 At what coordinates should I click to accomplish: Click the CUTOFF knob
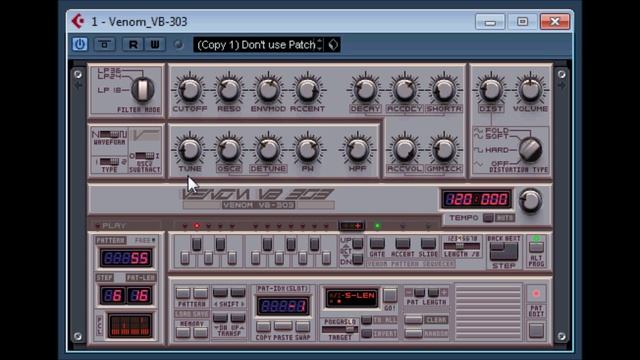pyautogui.click(x=190, y=90)
